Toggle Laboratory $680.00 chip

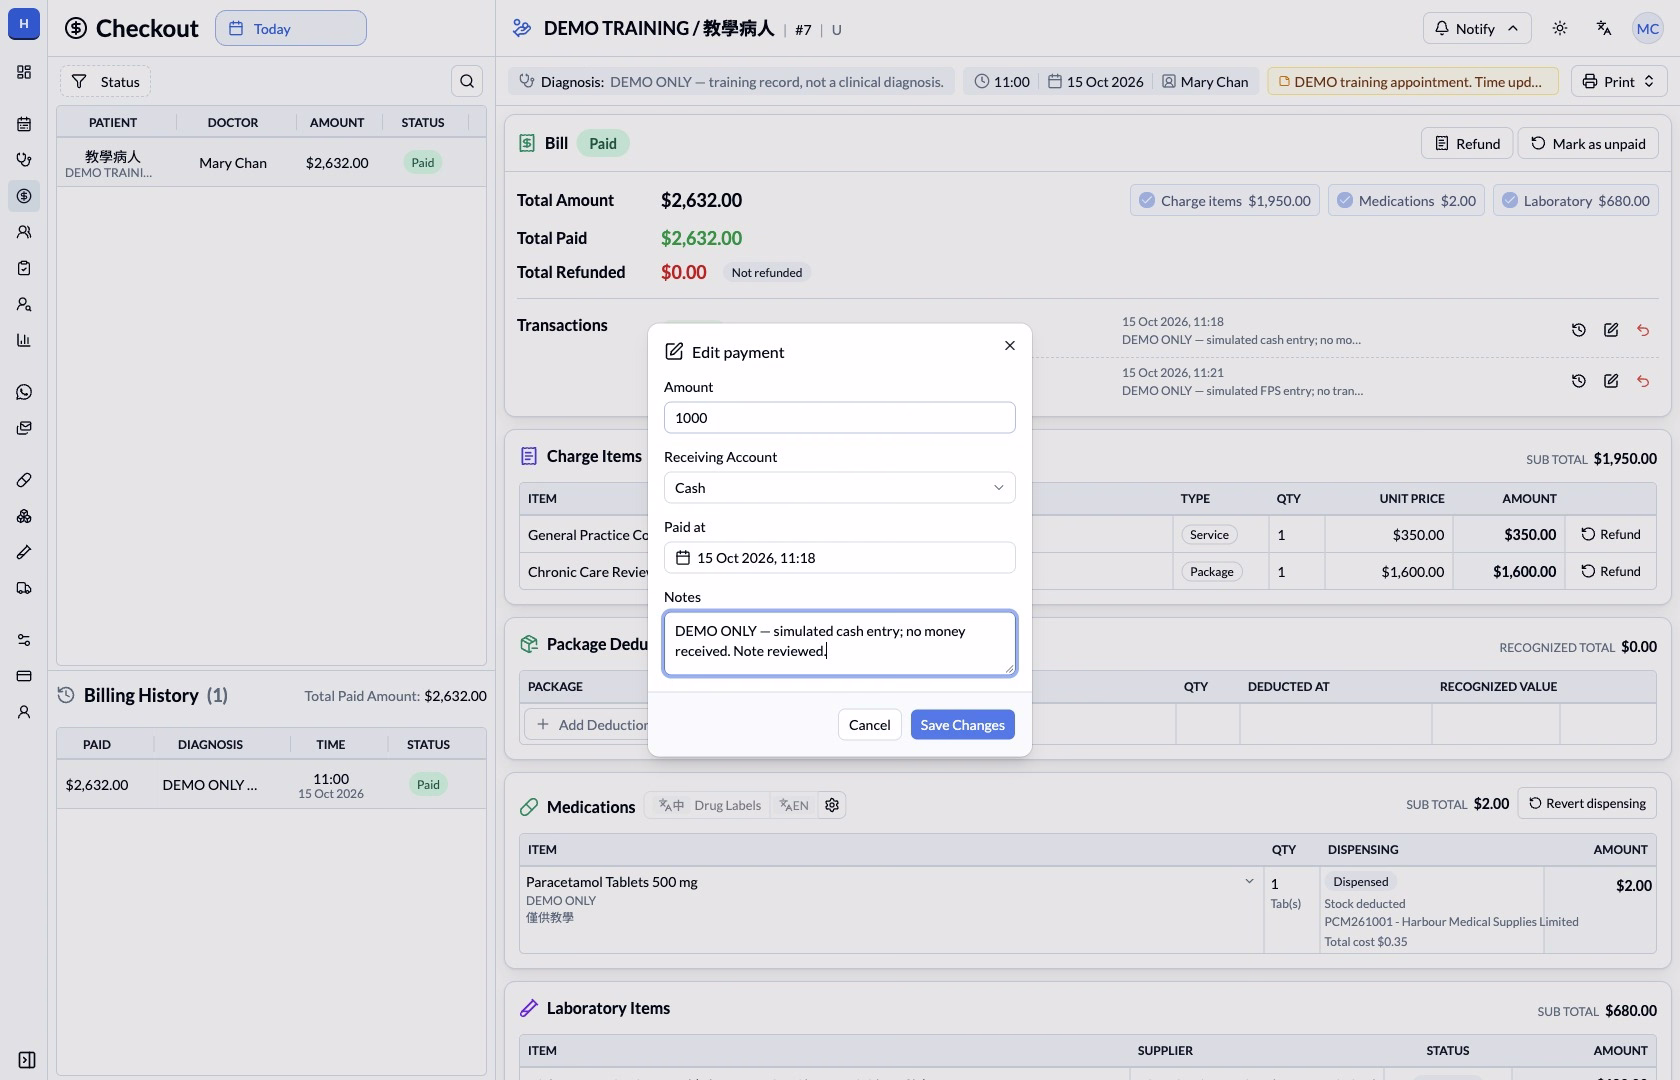(1576, 200)
